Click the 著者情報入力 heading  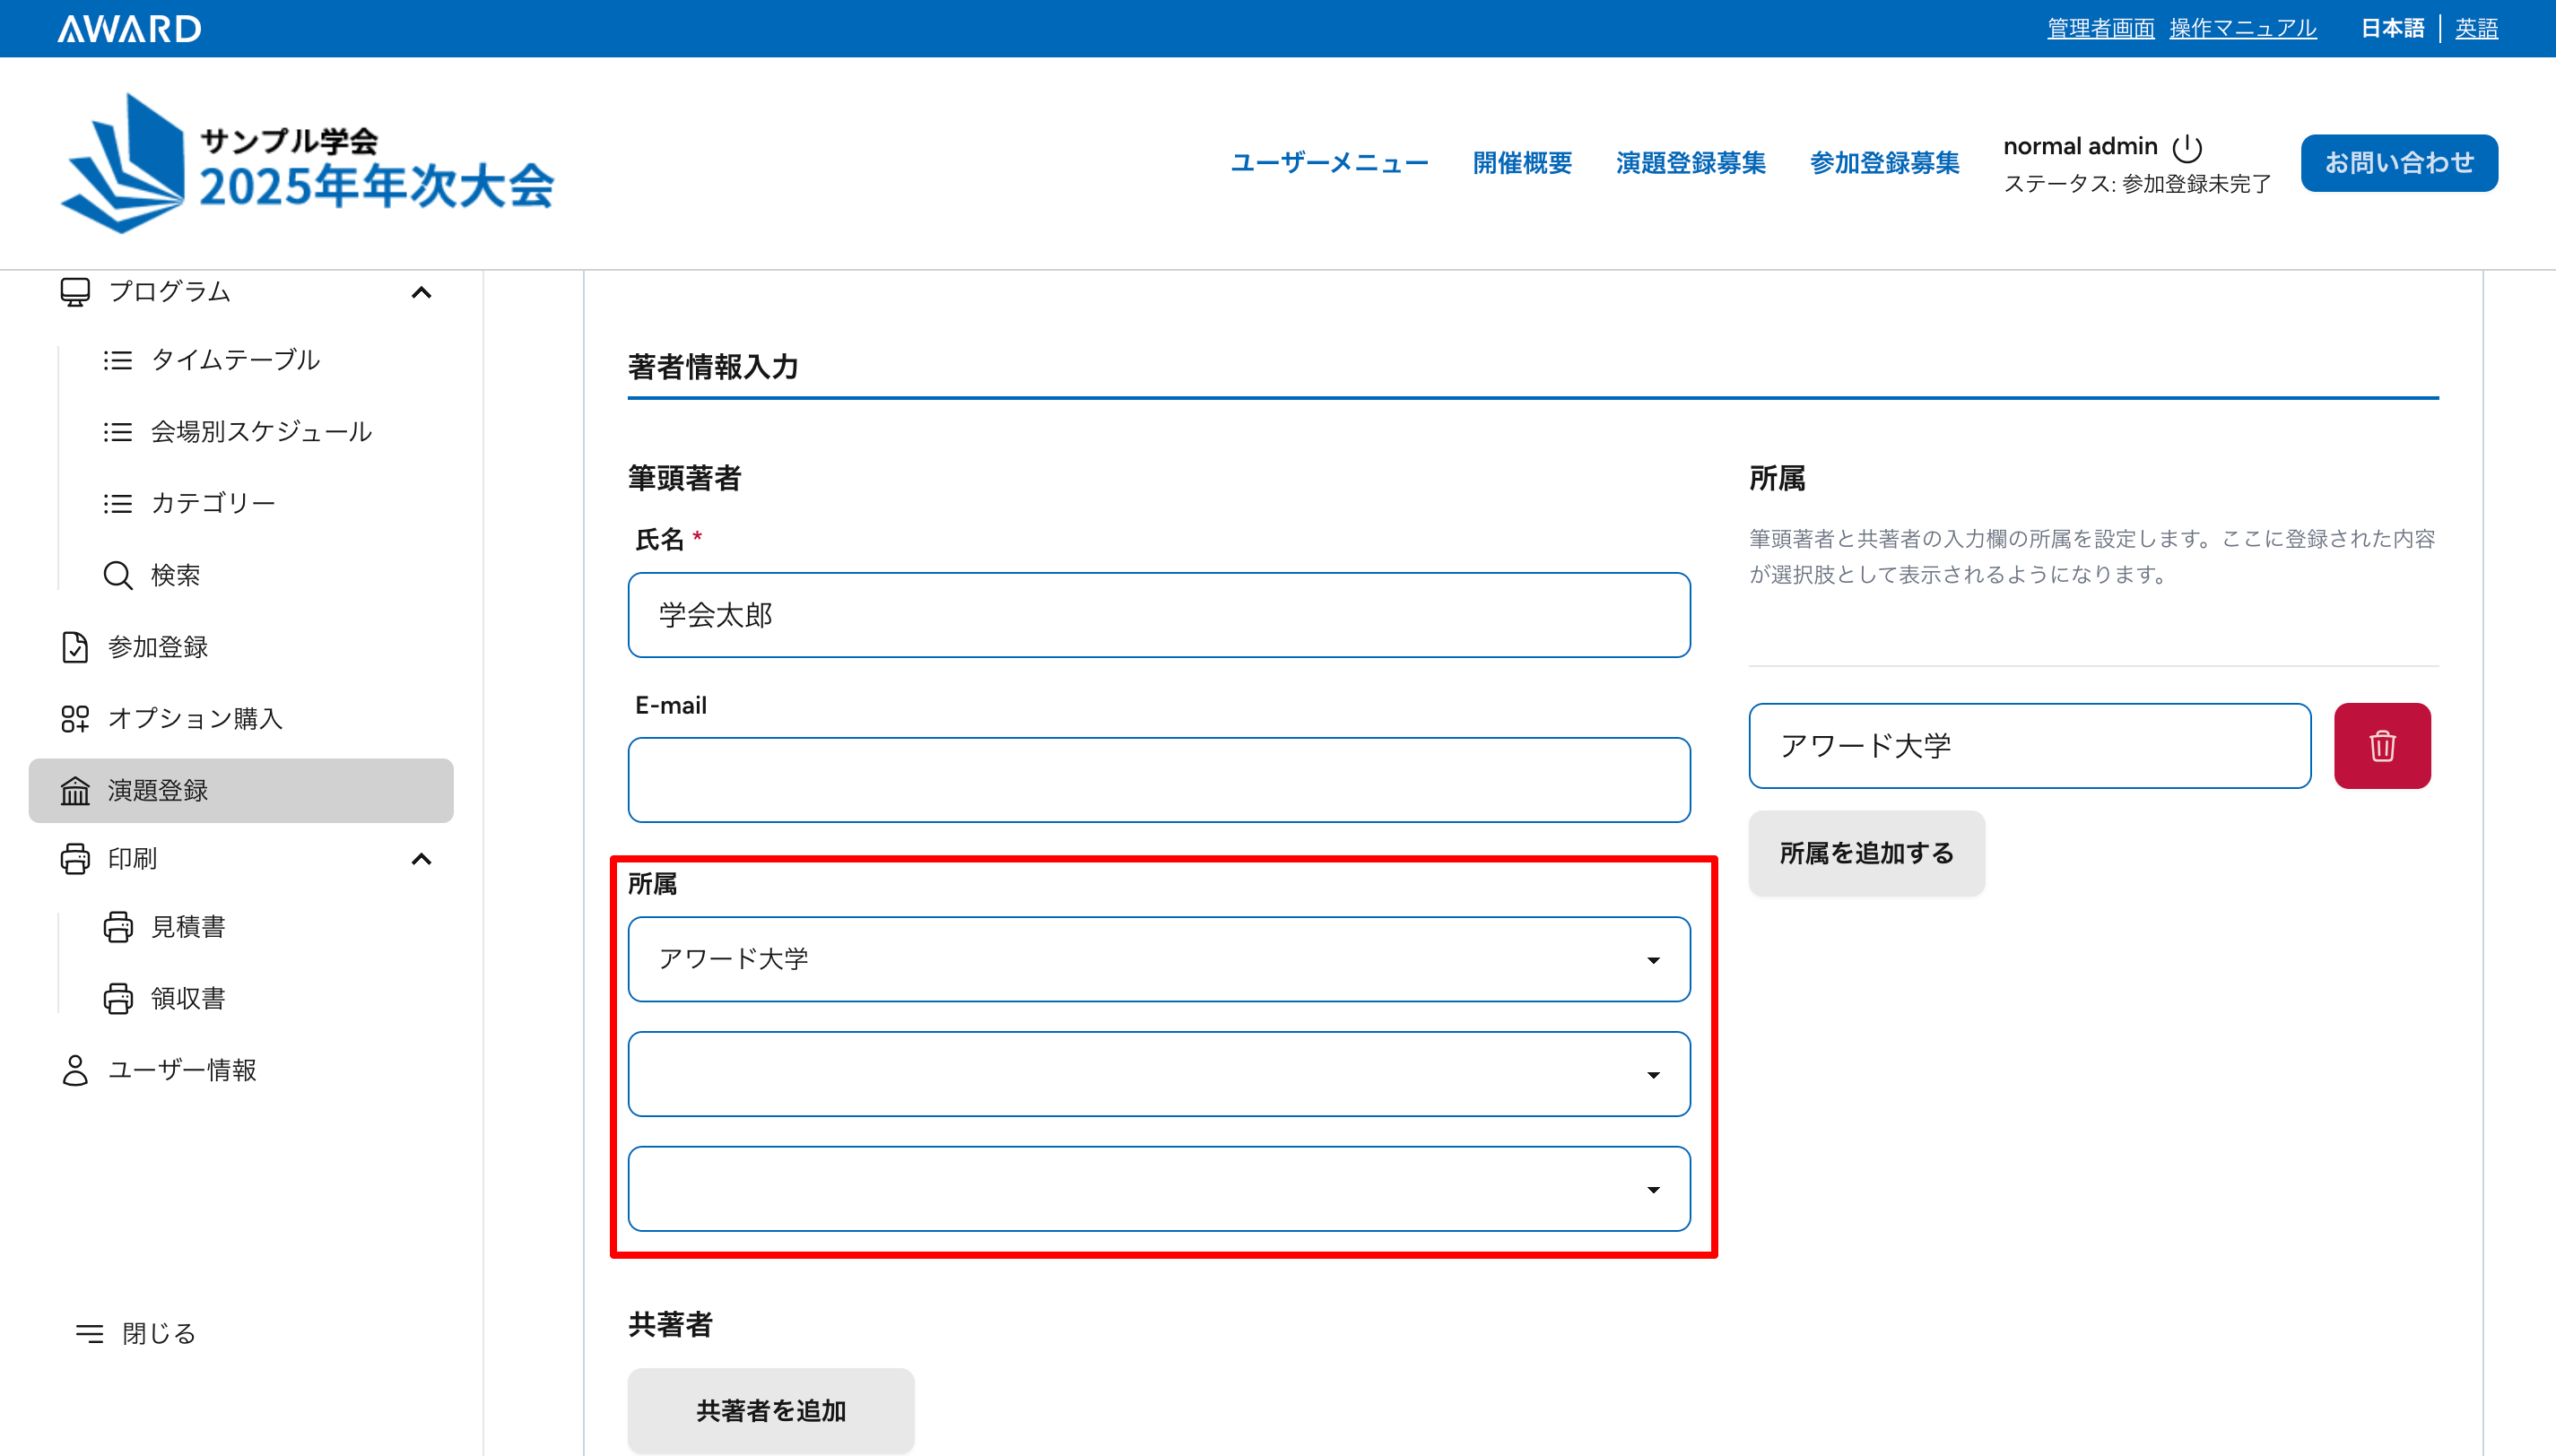point(713,367)
